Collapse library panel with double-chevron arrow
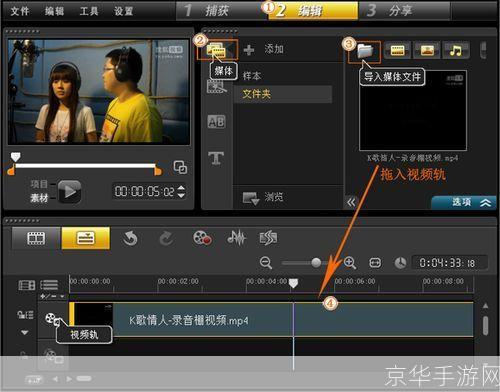 point(351,202)
